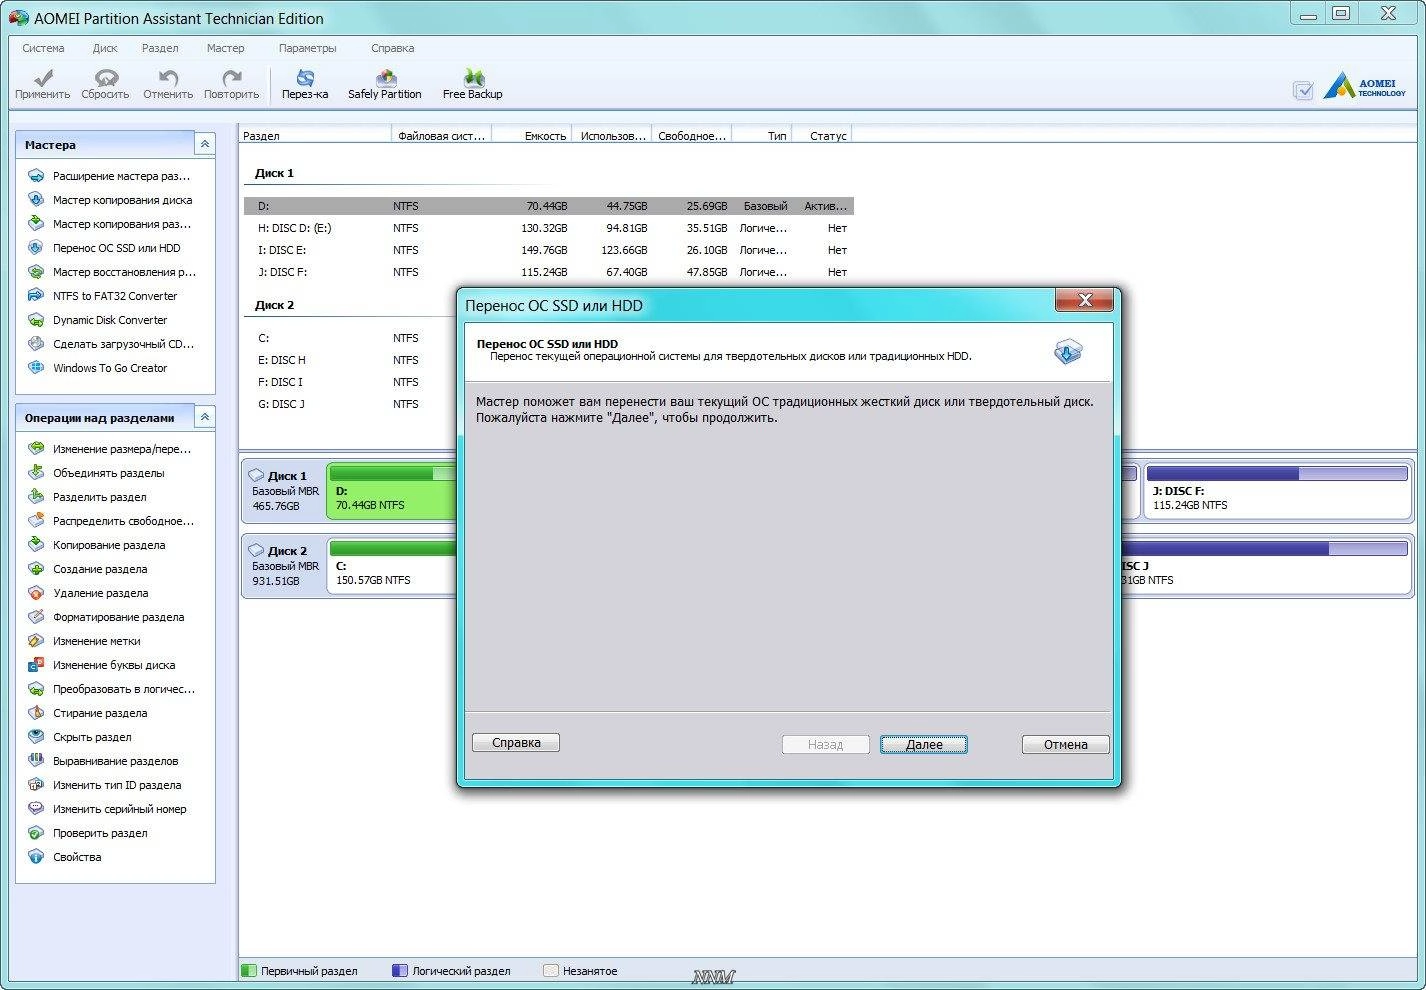Select E: DISC H partition row

tap(350, 360)
